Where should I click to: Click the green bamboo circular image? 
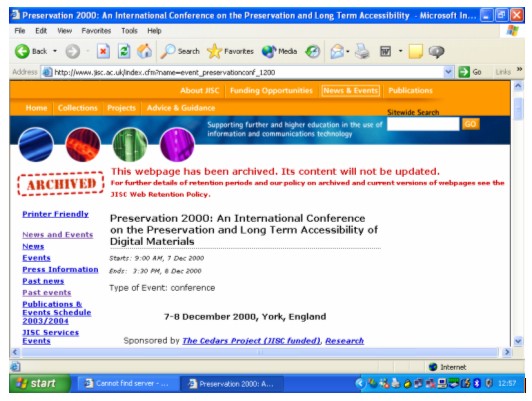click(130, 145)
